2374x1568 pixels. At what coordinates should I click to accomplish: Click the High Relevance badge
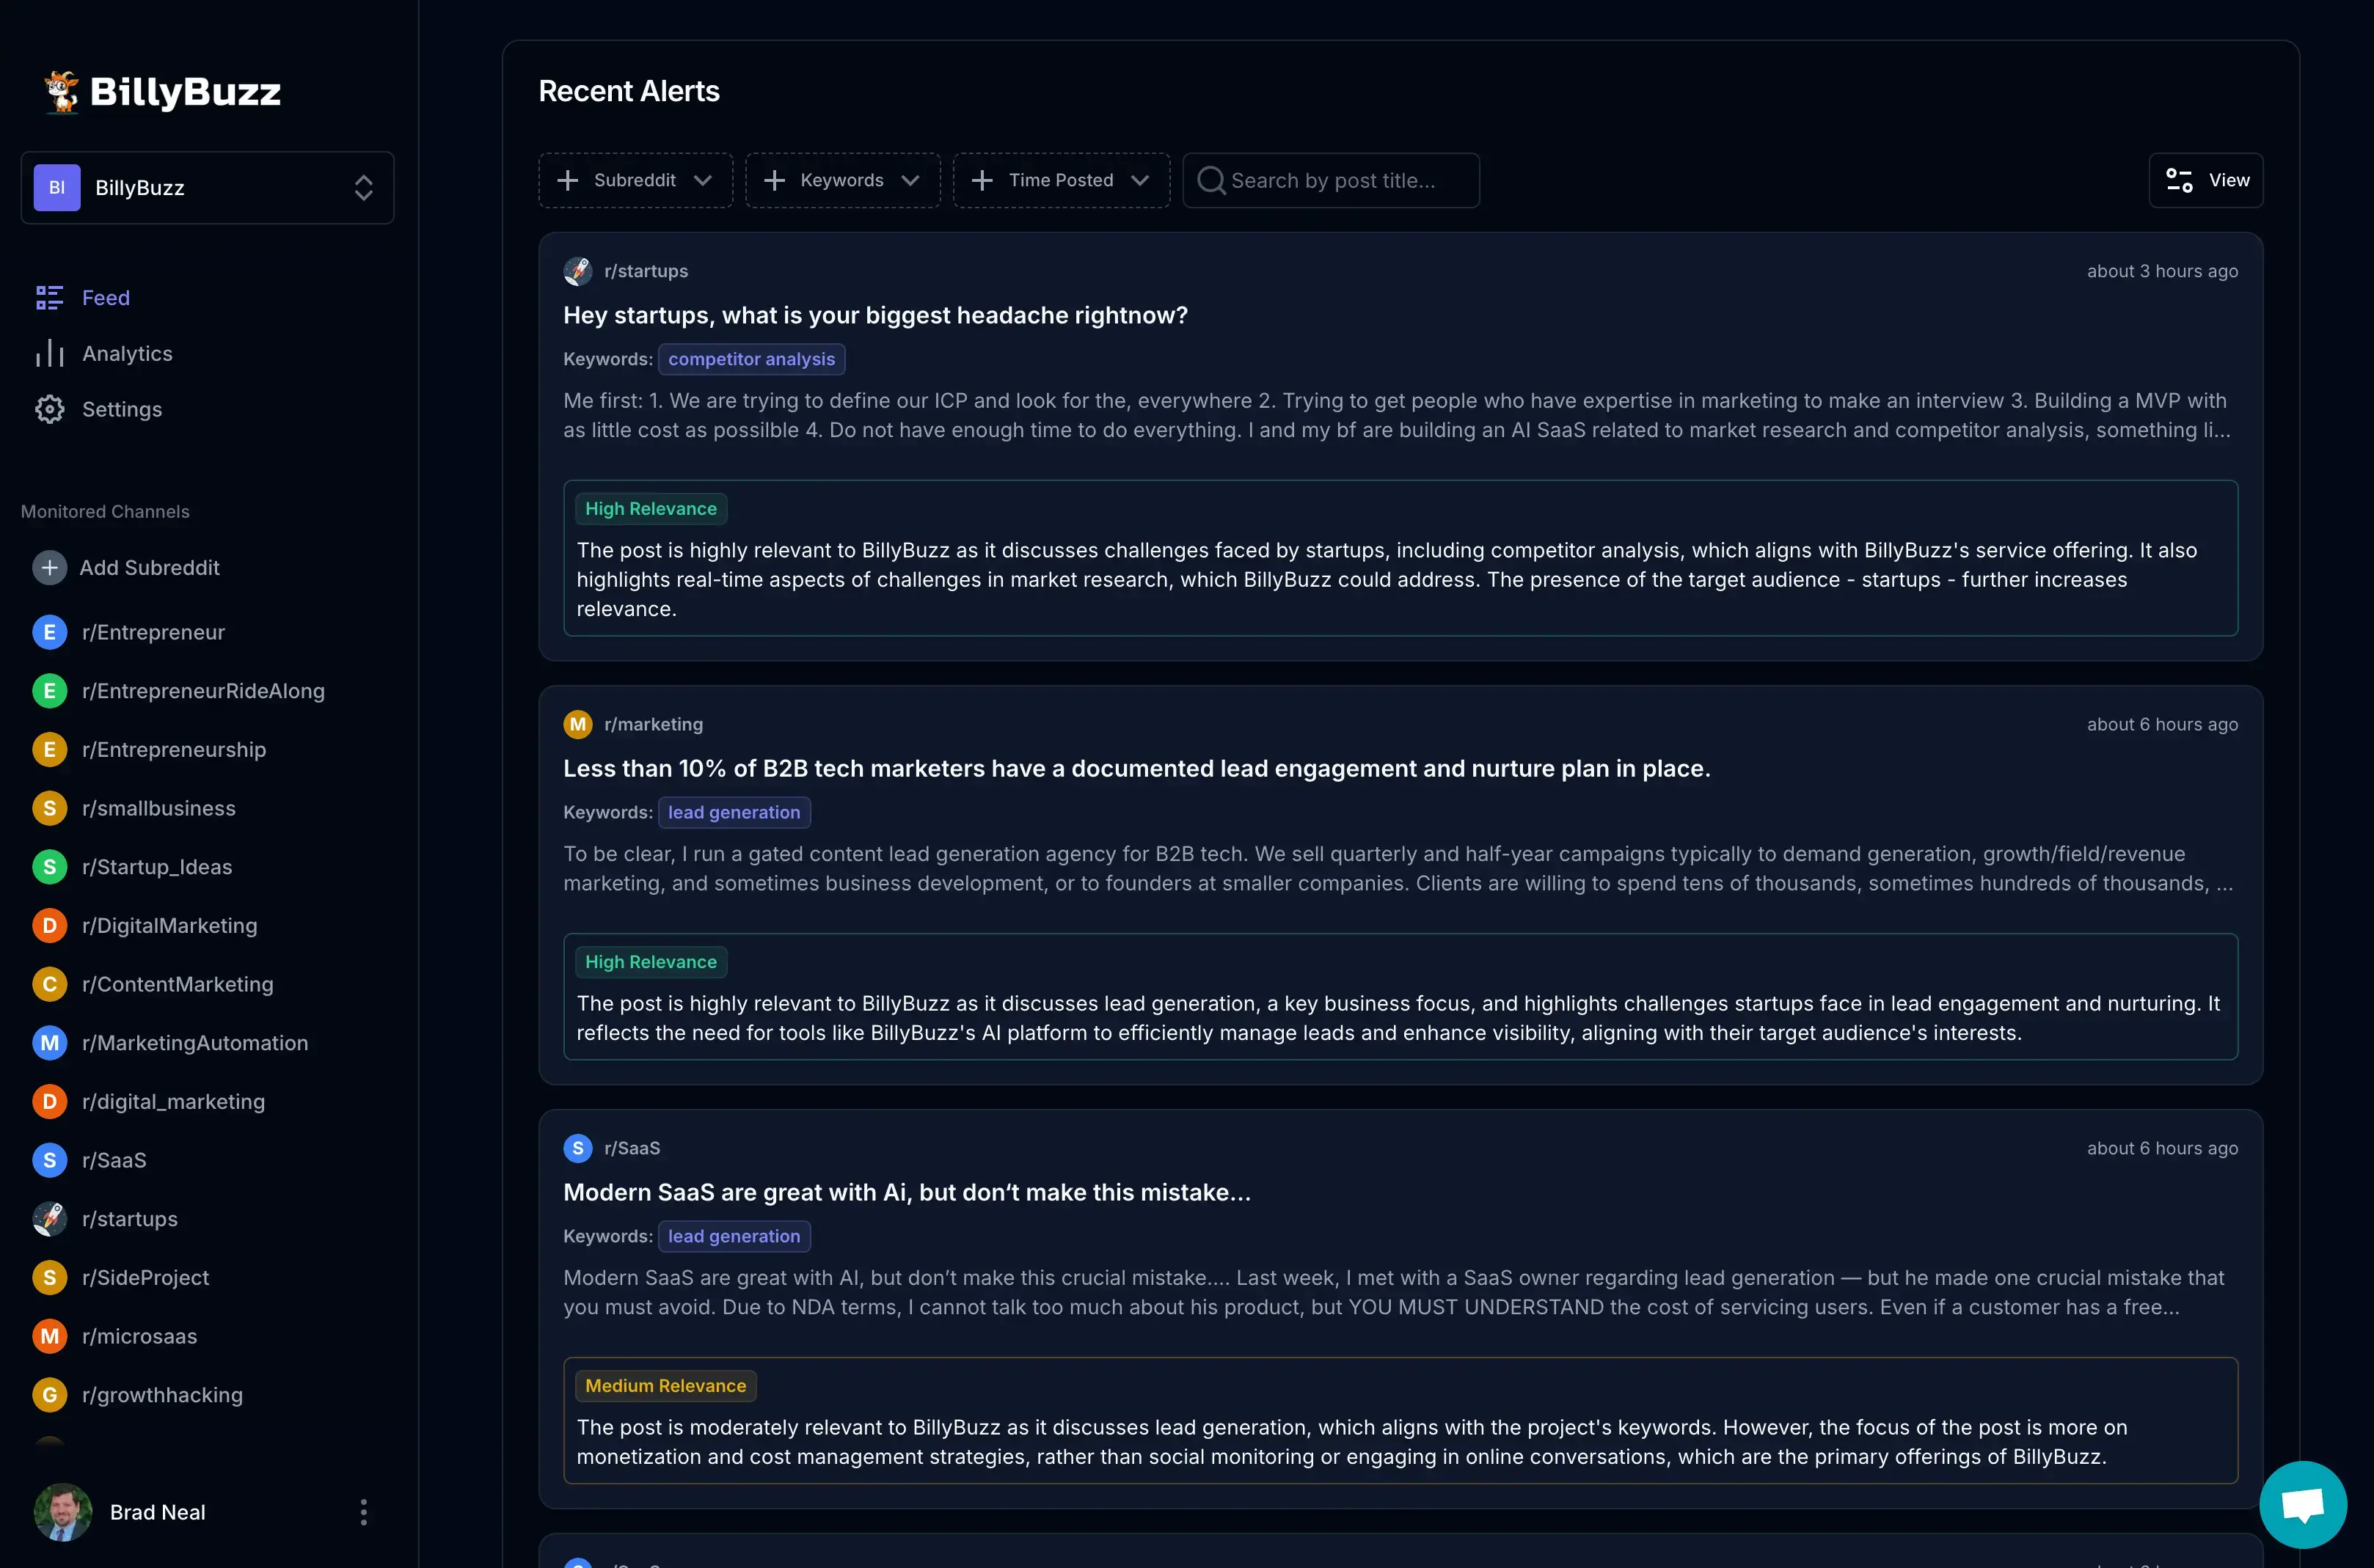pyautogui.click(x=650, y=508)
